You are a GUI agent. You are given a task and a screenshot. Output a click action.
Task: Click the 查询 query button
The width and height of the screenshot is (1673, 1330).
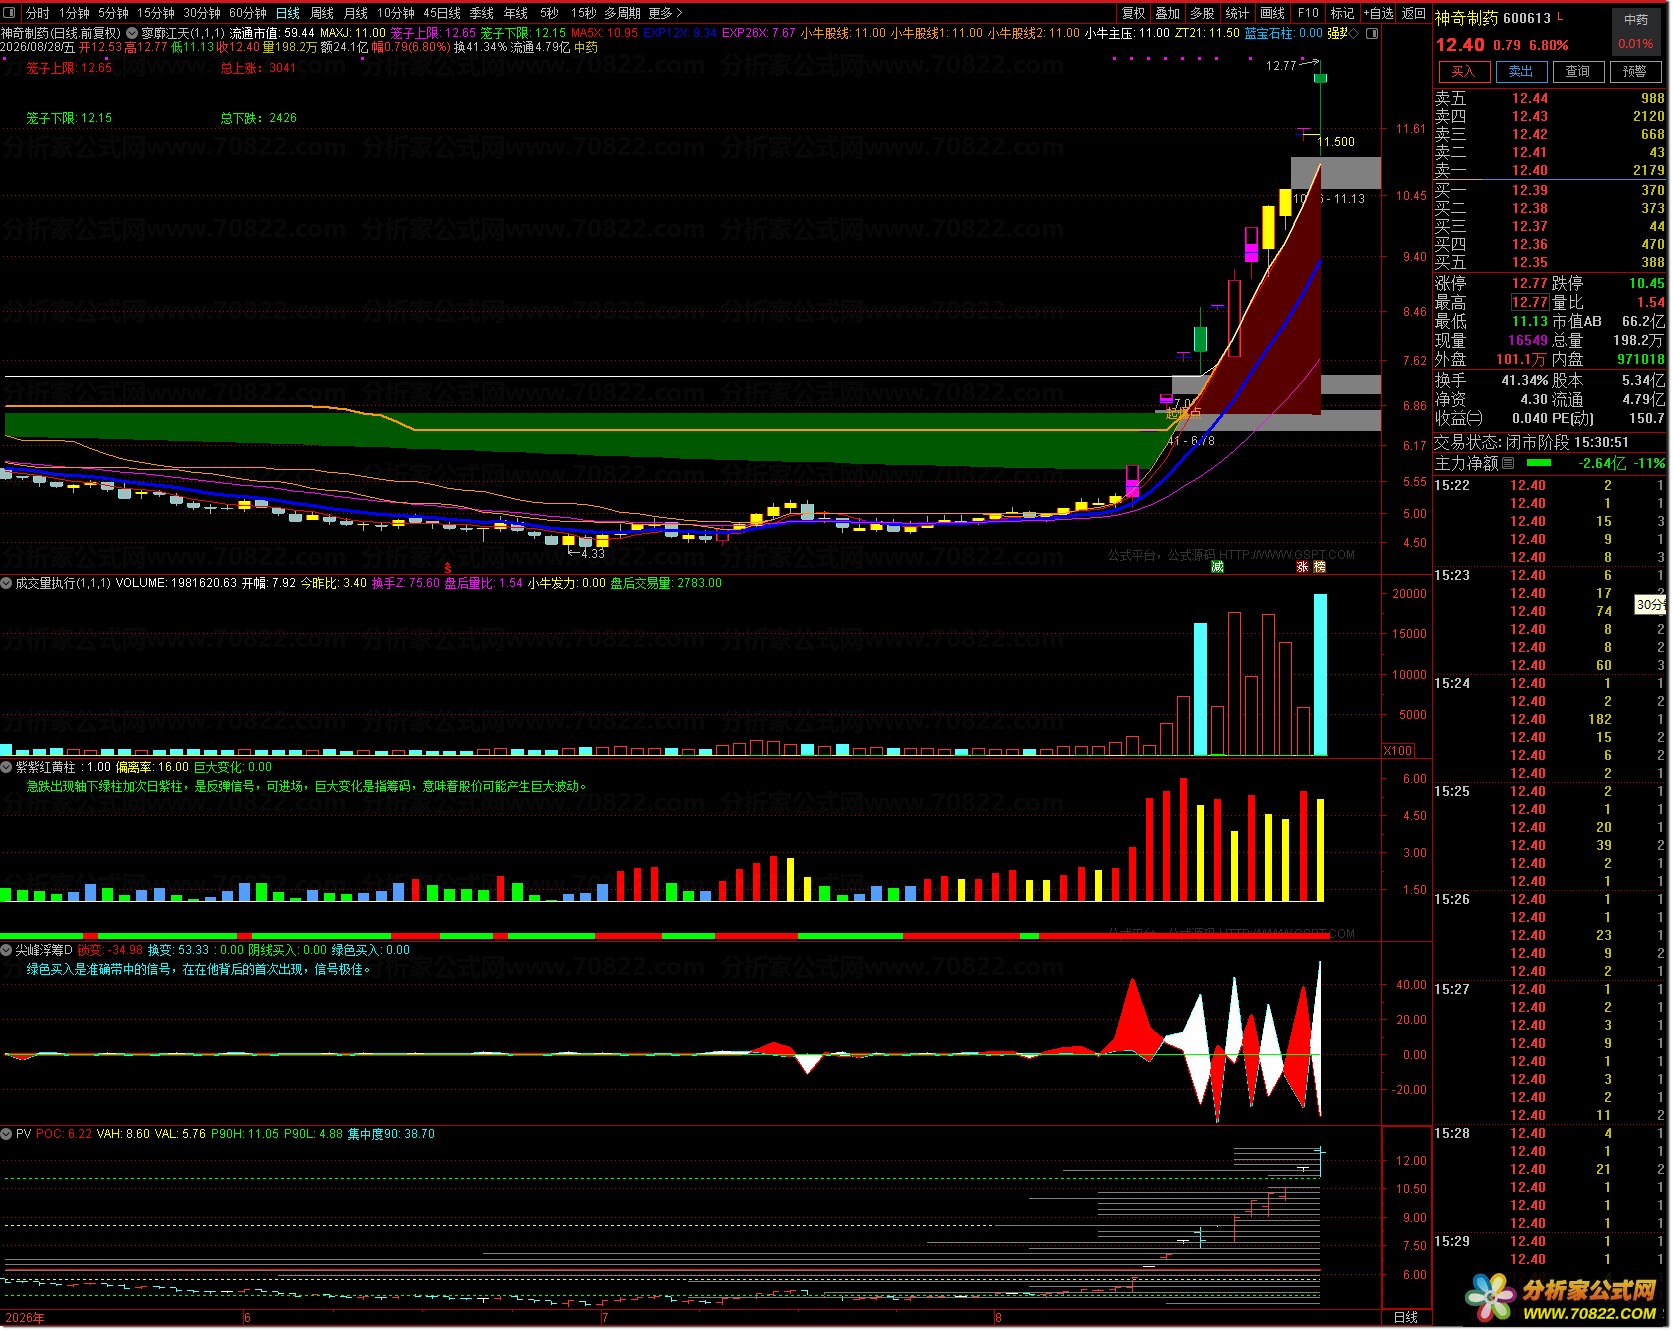point(1578,72)
